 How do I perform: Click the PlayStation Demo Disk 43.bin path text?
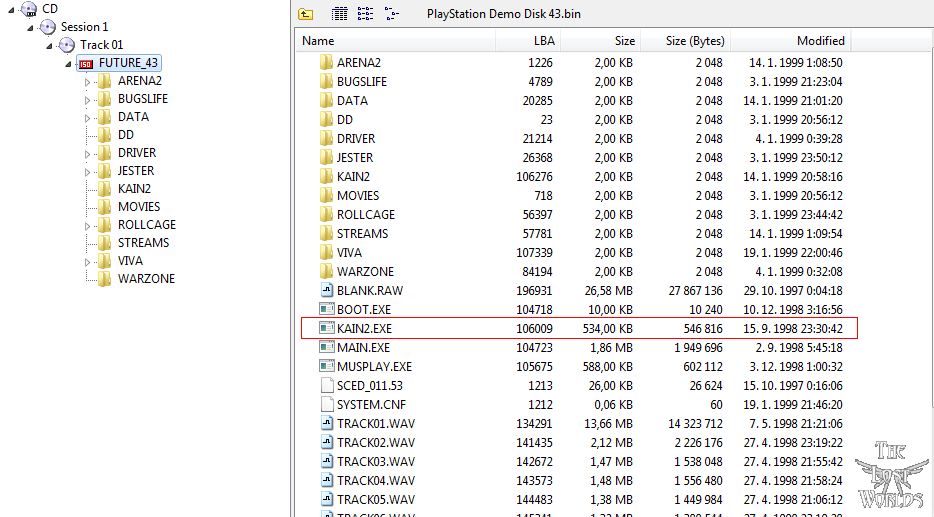click(x=503, y=14)
